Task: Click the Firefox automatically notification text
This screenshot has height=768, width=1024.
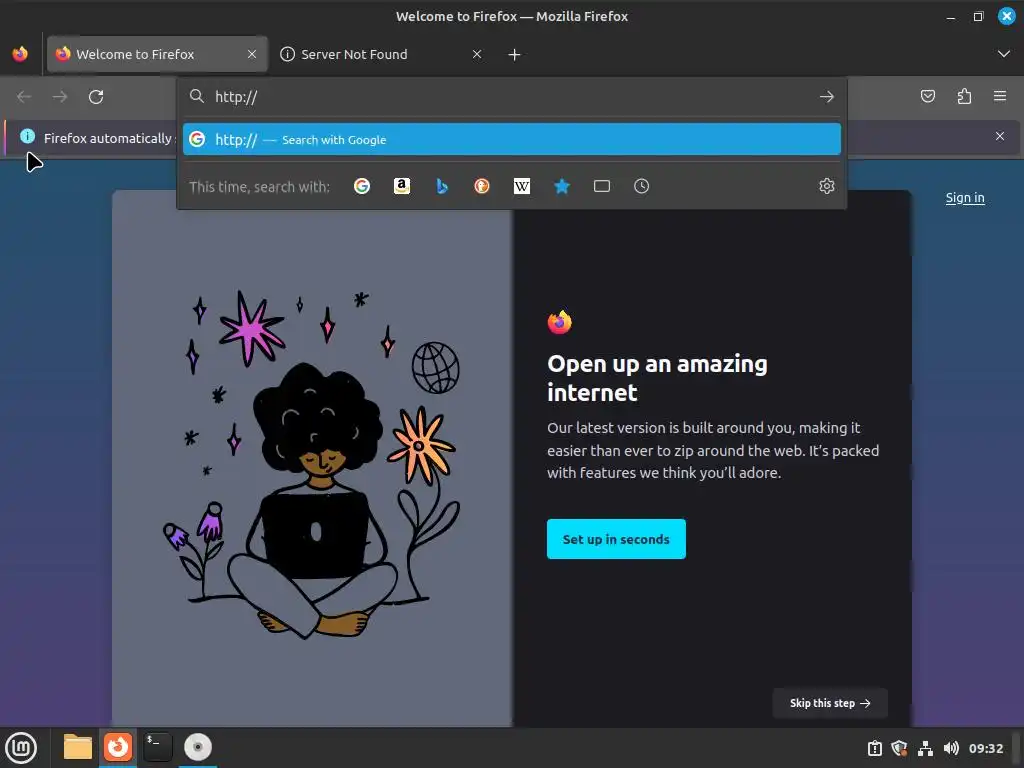Action: (108, 138)
